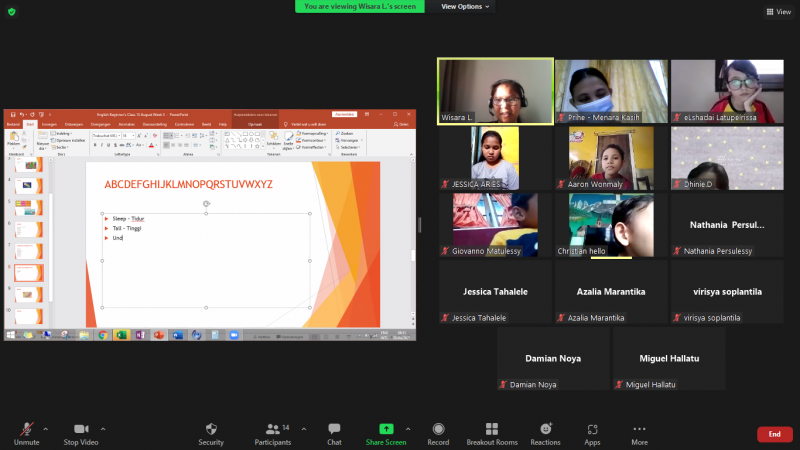Select the Damian Noya participant tile
The height and width of the screenshot is (450, 800).
(x=553, y=358)
